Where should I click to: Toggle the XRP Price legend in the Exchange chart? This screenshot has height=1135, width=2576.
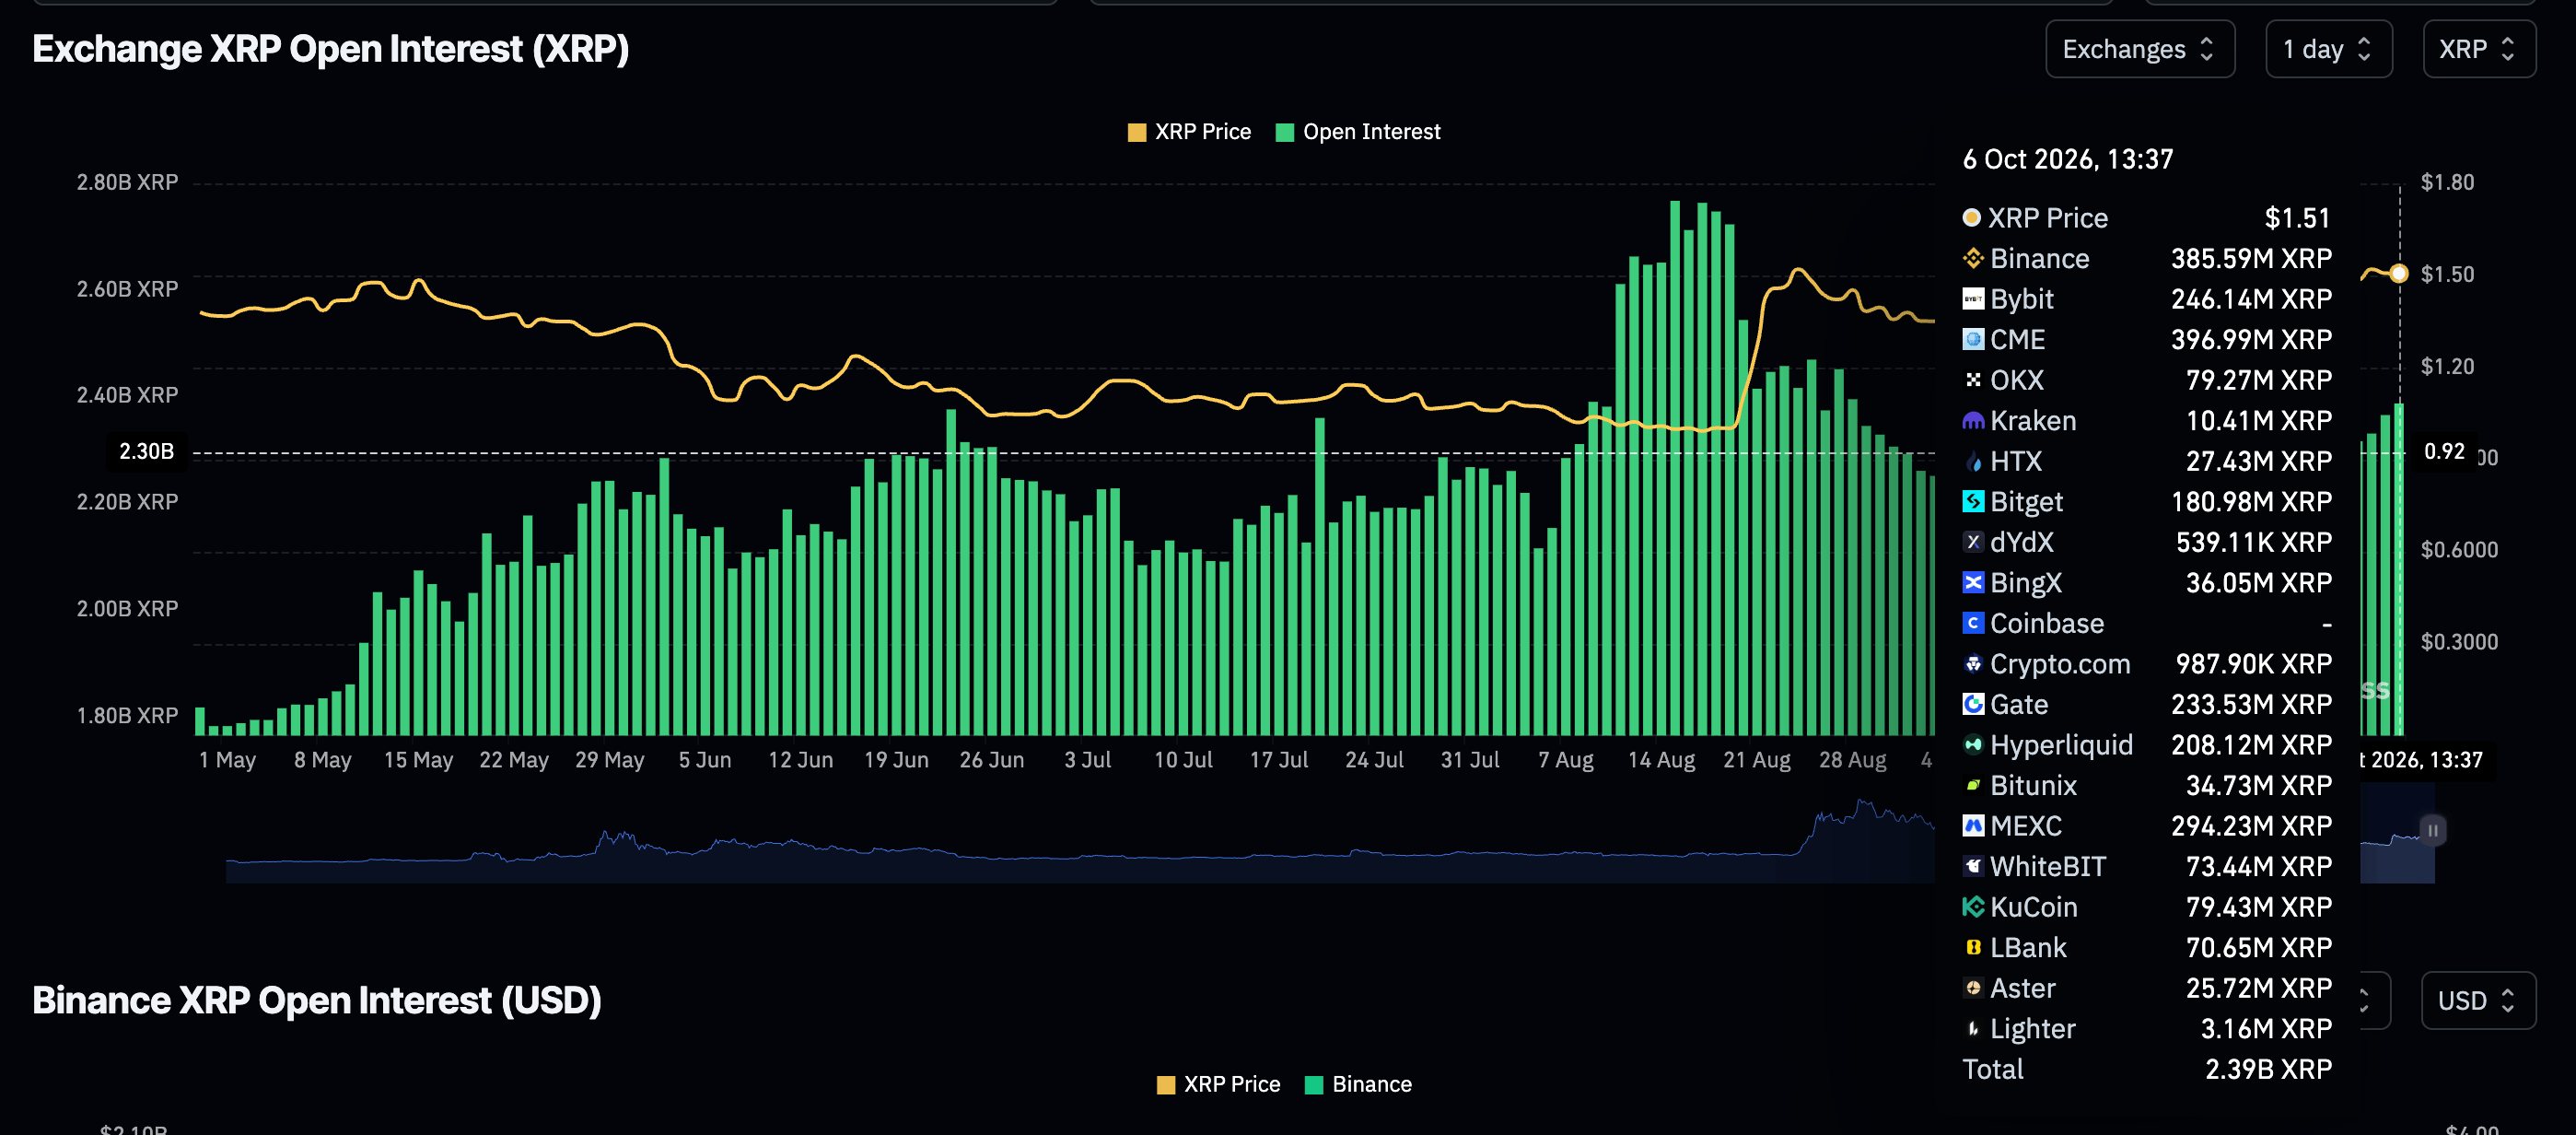(x=1189, y=132)
